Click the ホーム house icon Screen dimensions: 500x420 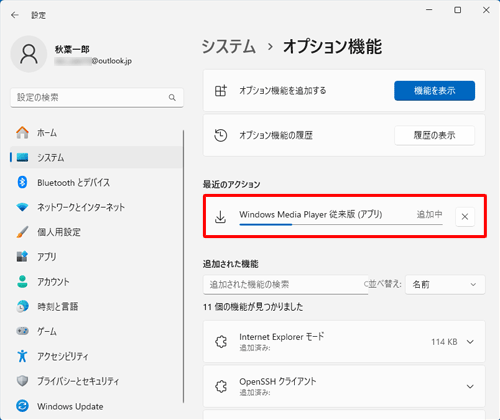pyautogui.click(x=22, y=133)
